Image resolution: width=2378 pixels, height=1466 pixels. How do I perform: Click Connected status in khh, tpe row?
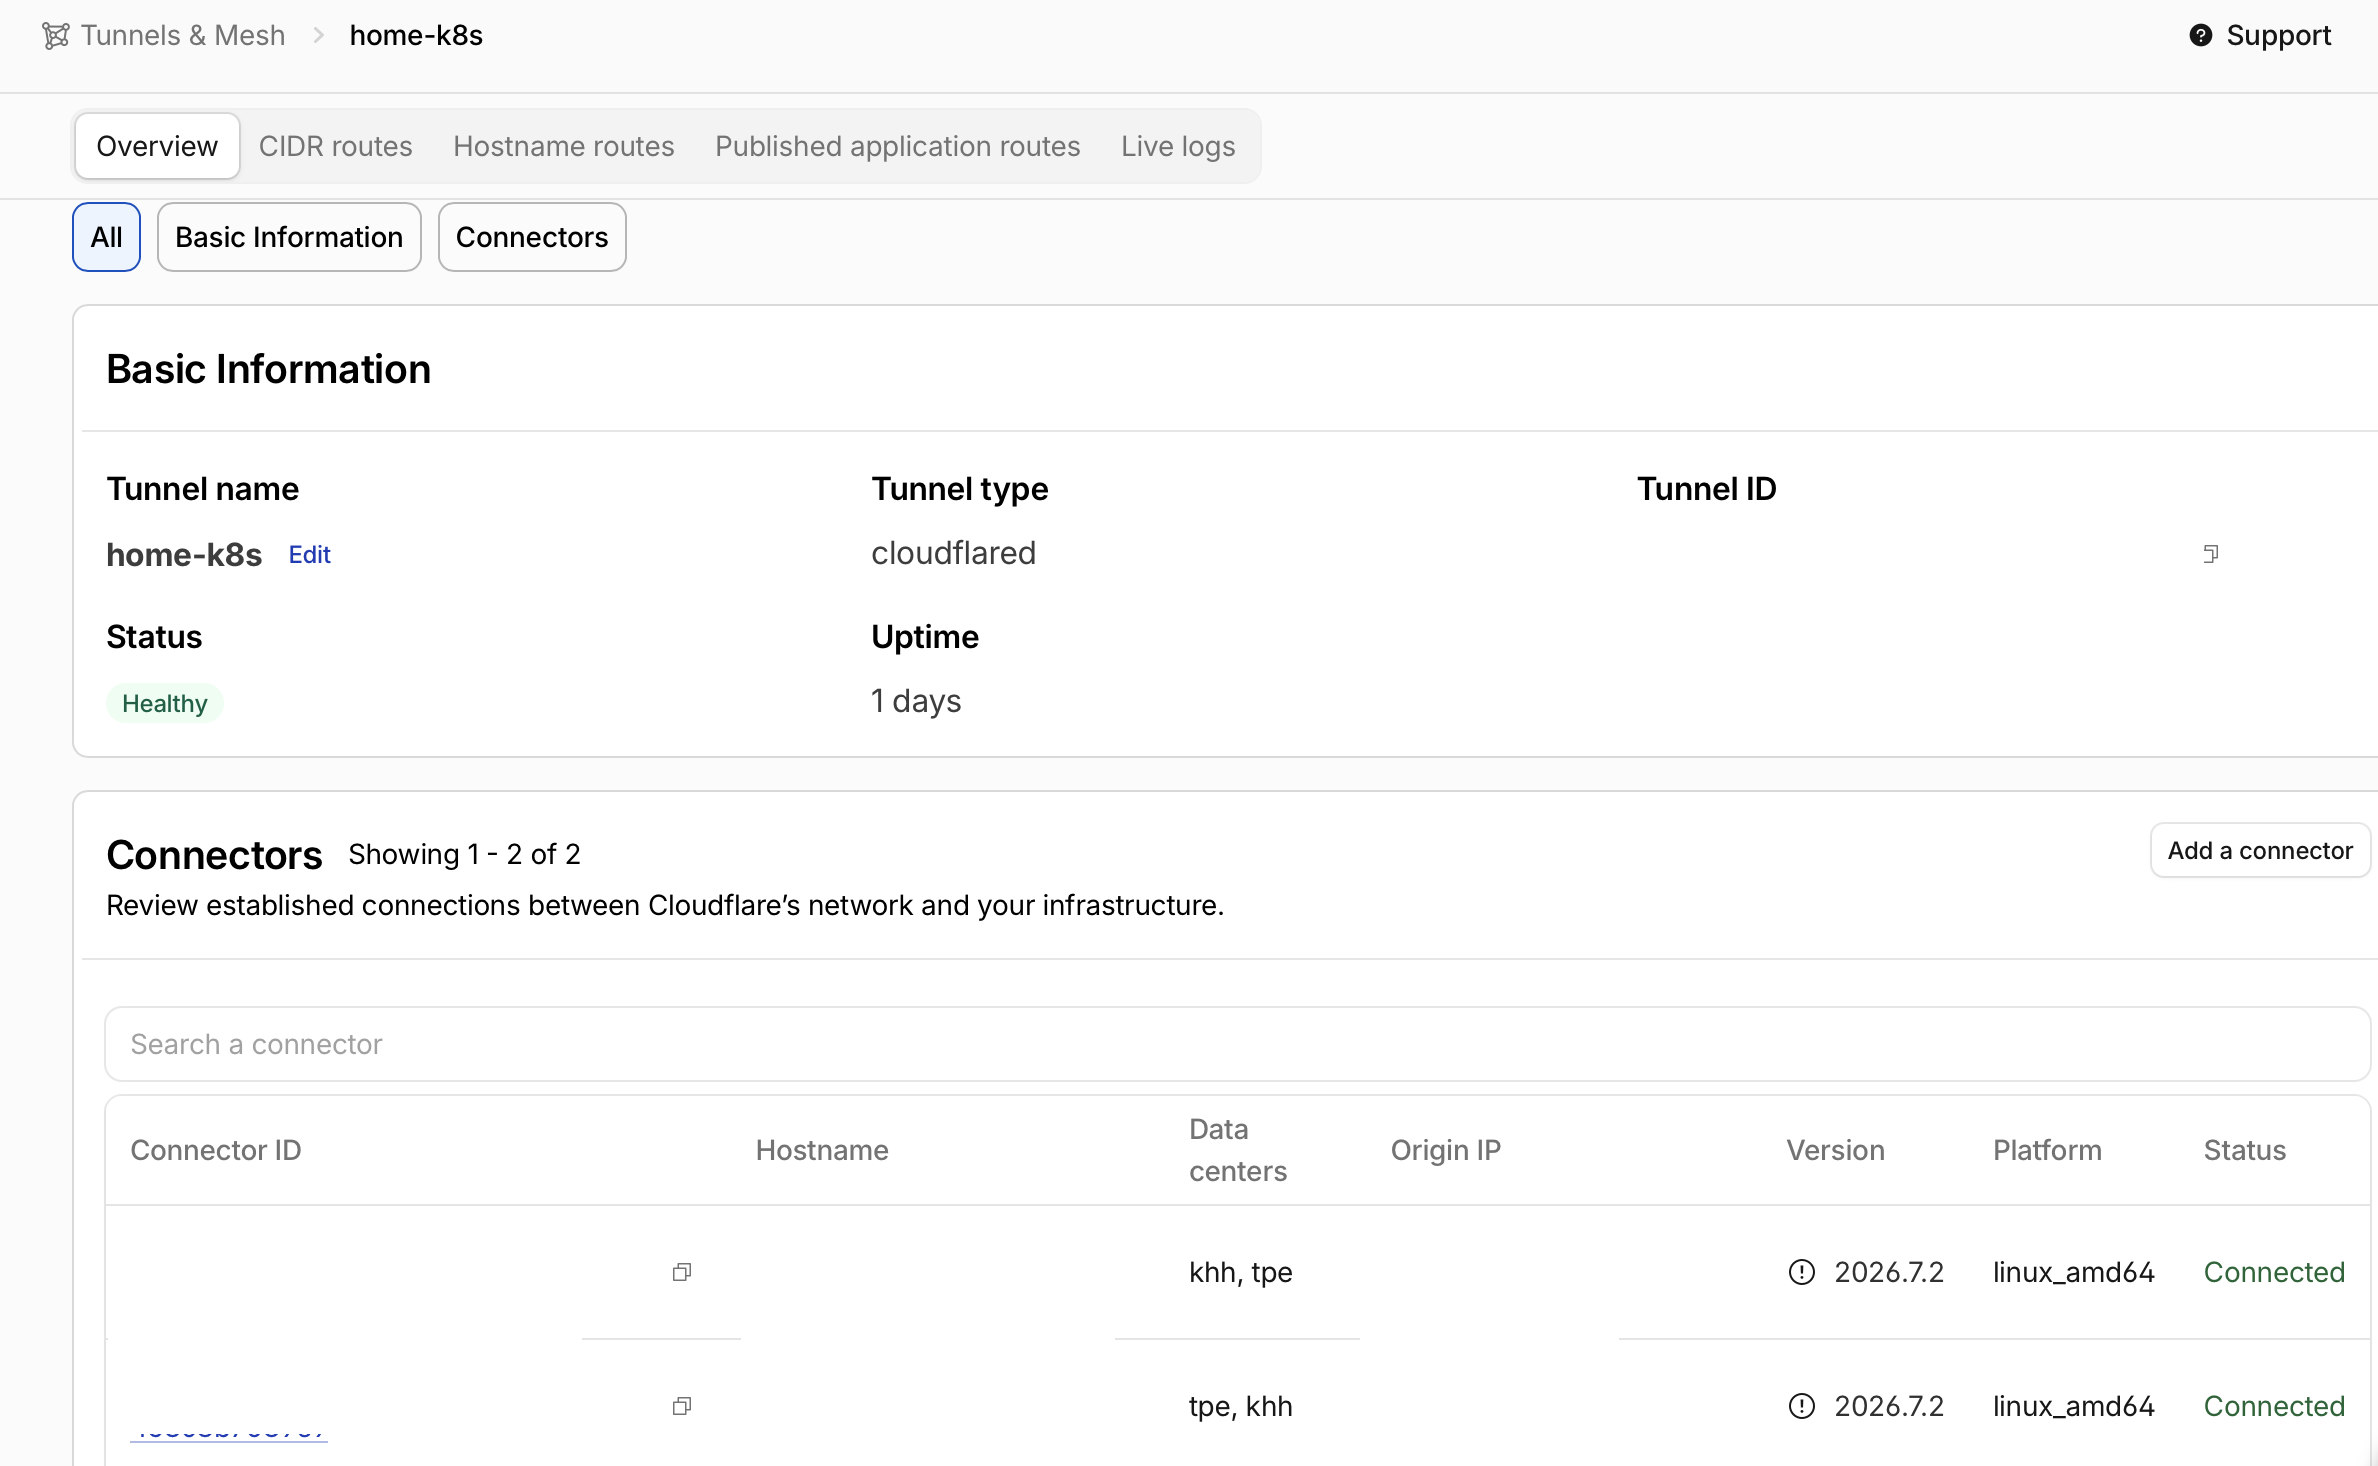pyautogui.click(x=2274, y=1272)
